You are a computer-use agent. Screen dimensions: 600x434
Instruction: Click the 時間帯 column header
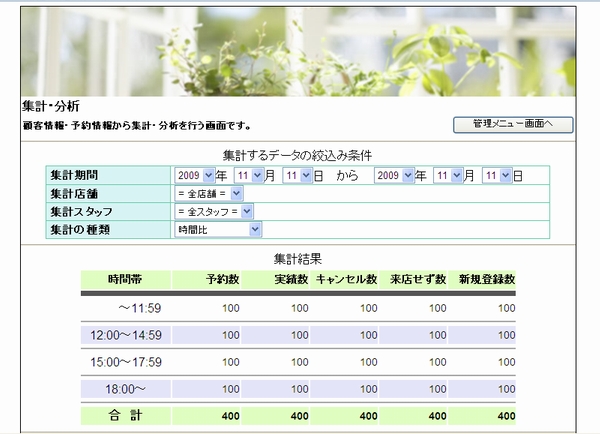click(126, 279)
